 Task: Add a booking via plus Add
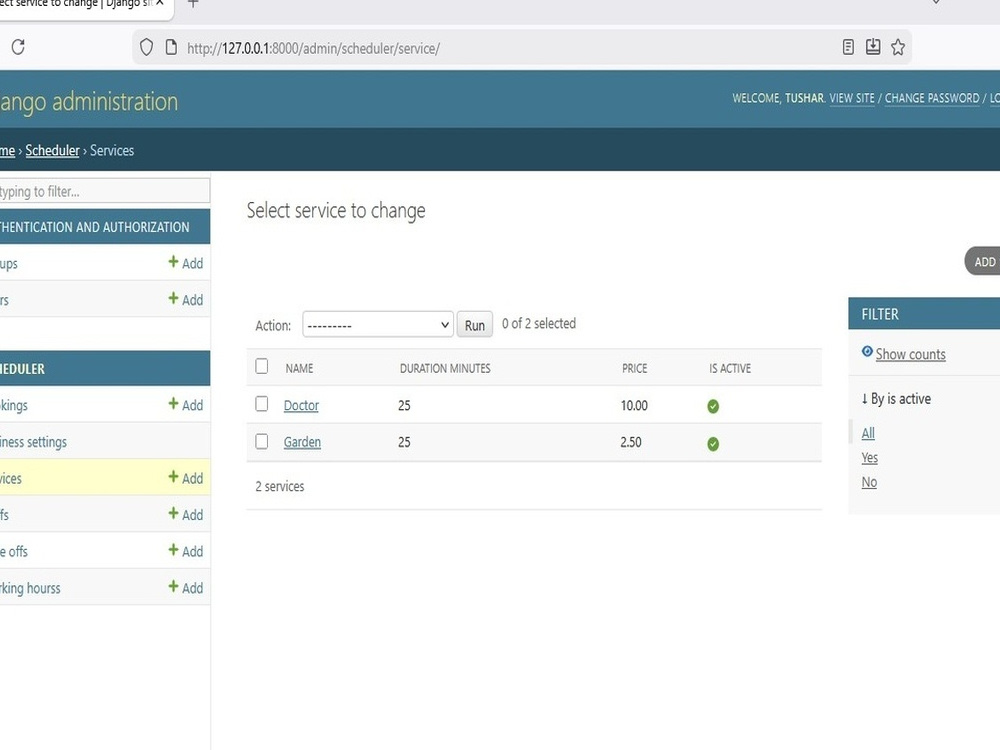186,404
